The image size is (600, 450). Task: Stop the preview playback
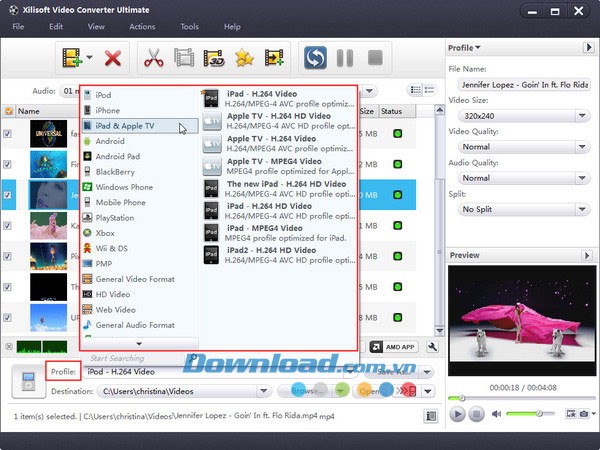(476, 414)
